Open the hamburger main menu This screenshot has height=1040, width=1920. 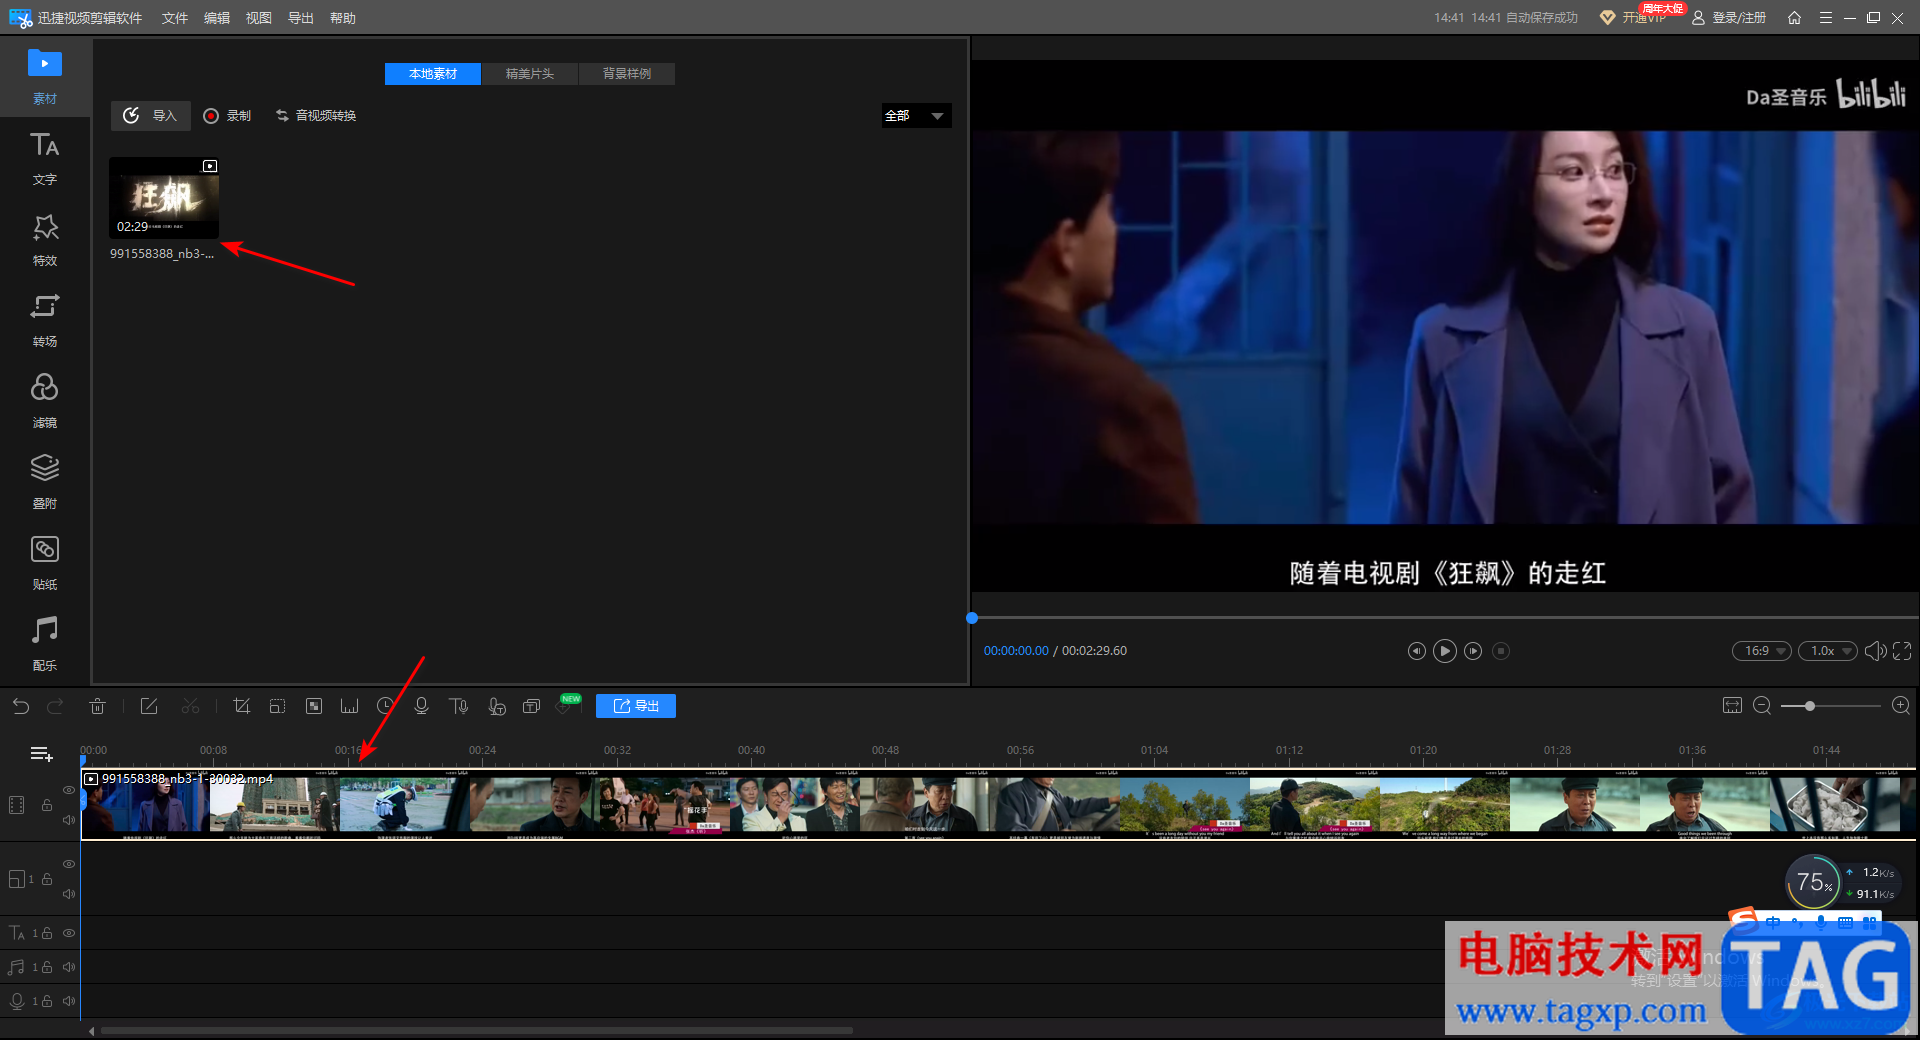1826,18
